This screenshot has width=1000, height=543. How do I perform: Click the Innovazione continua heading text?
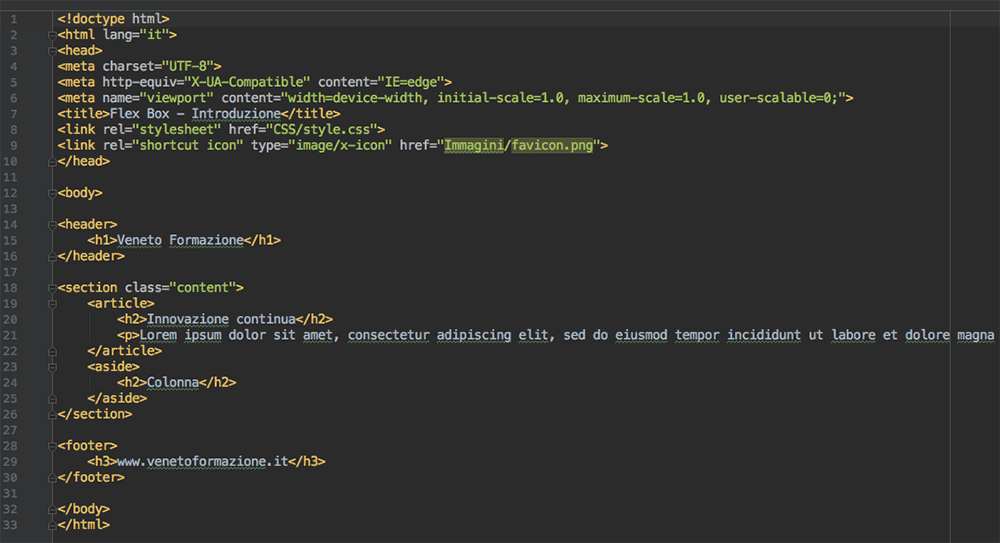click(221, 319)
